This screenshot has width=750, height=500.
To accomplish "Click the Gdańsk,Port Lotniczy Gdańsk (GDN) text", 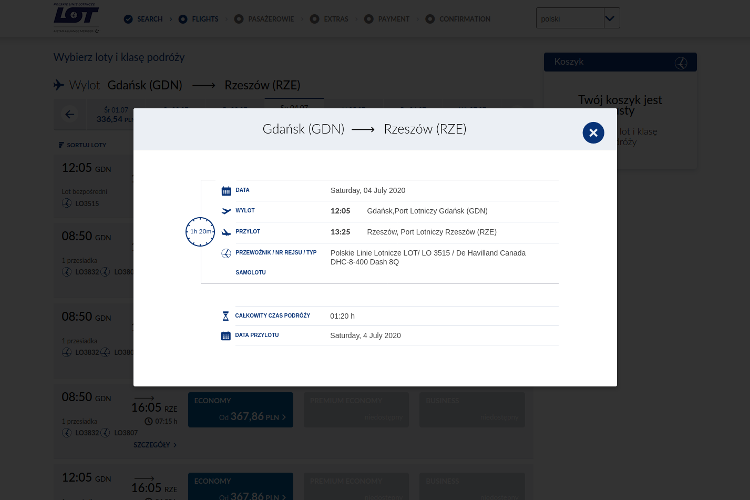I will pyautogui.click(x=427, y=211).
